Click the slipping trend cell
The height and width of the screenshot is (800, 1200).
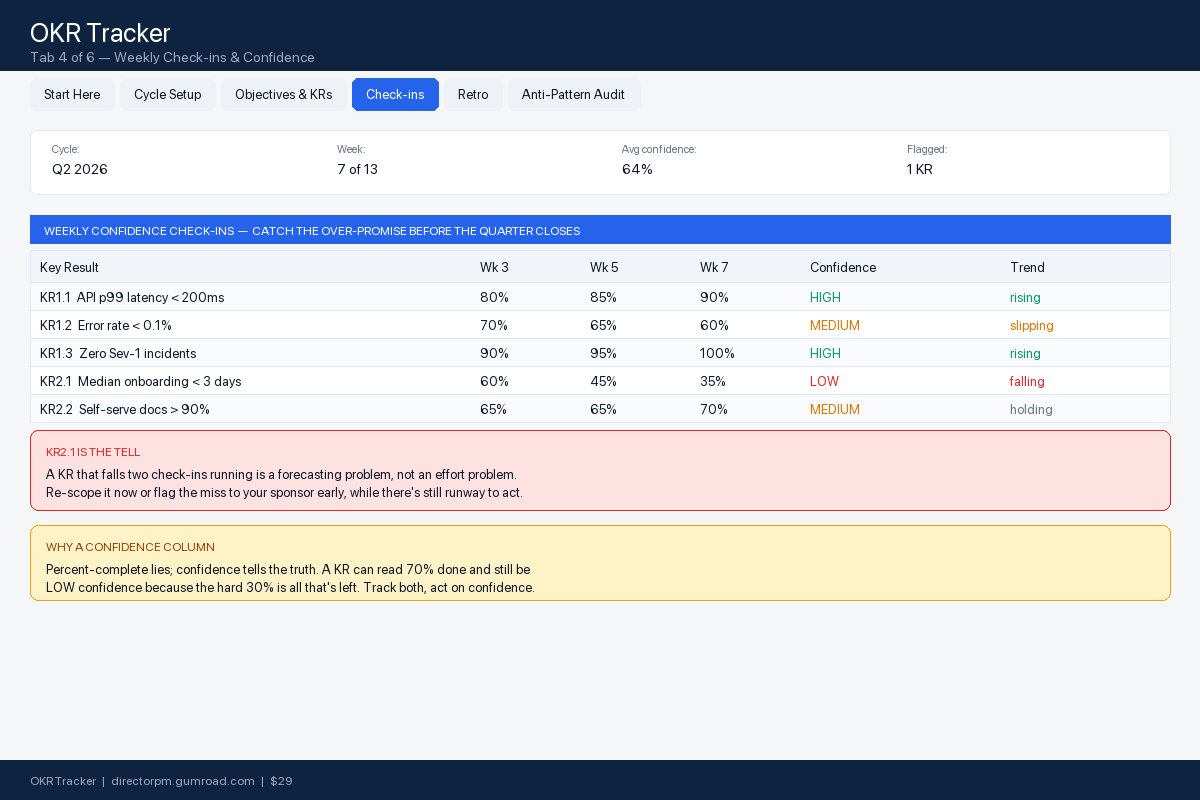1032,325
